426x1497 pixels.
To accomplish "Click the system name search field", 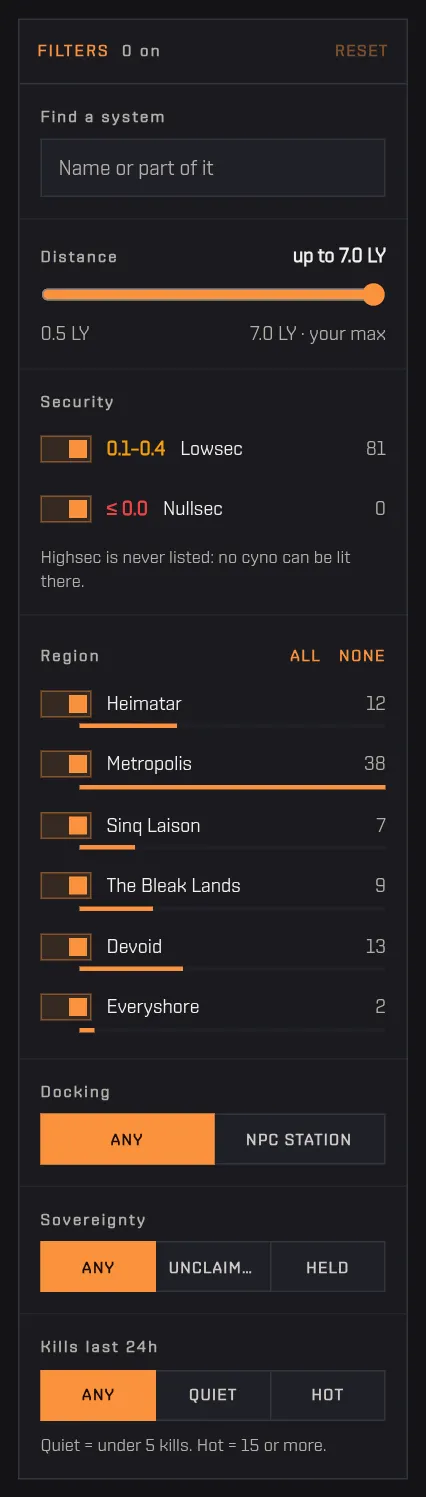I will pyautogui.click(x=213, y=168).
